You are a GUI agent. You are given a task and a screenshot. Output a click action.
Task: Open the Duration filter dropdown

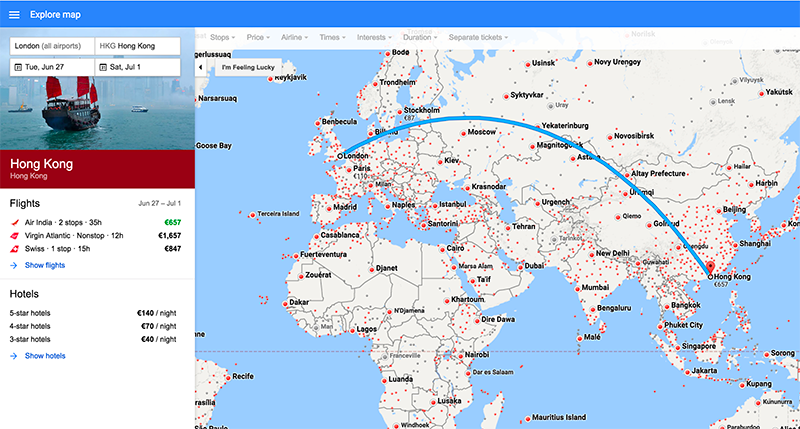pos(420,37)
